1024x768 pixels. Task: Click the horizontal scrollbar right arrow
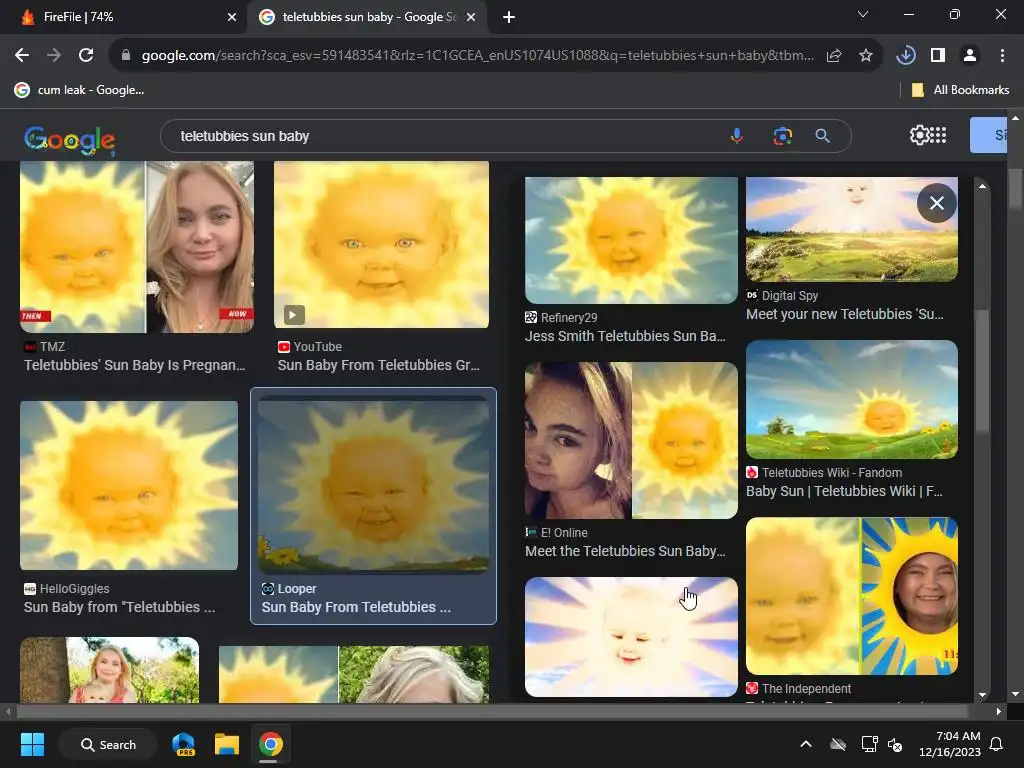(x=999, y=711)
